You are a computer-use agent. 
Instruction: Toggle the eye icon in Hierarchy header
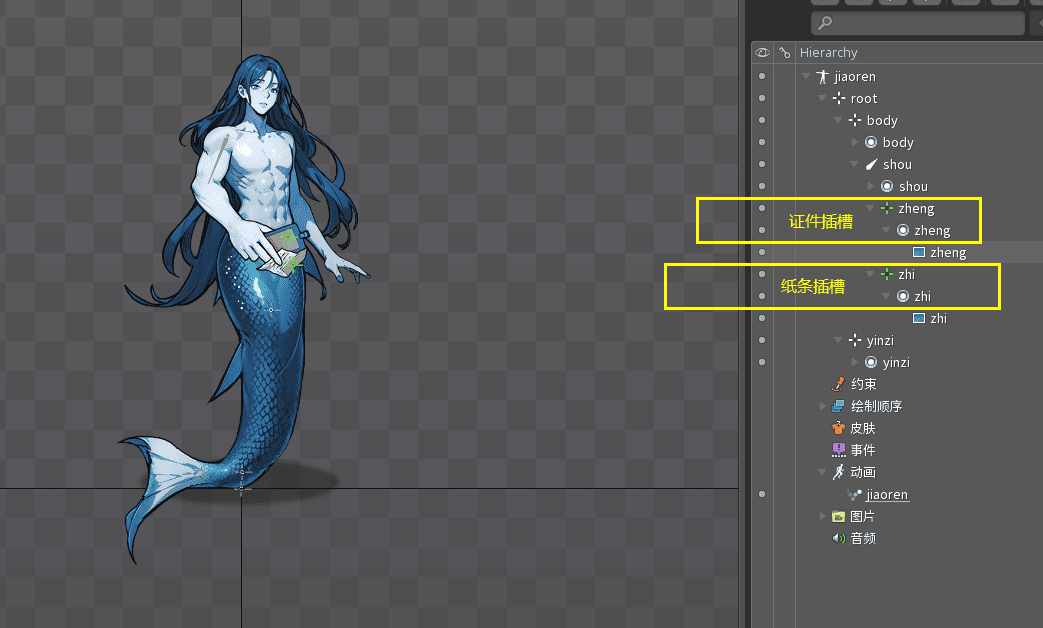[762, 52]
